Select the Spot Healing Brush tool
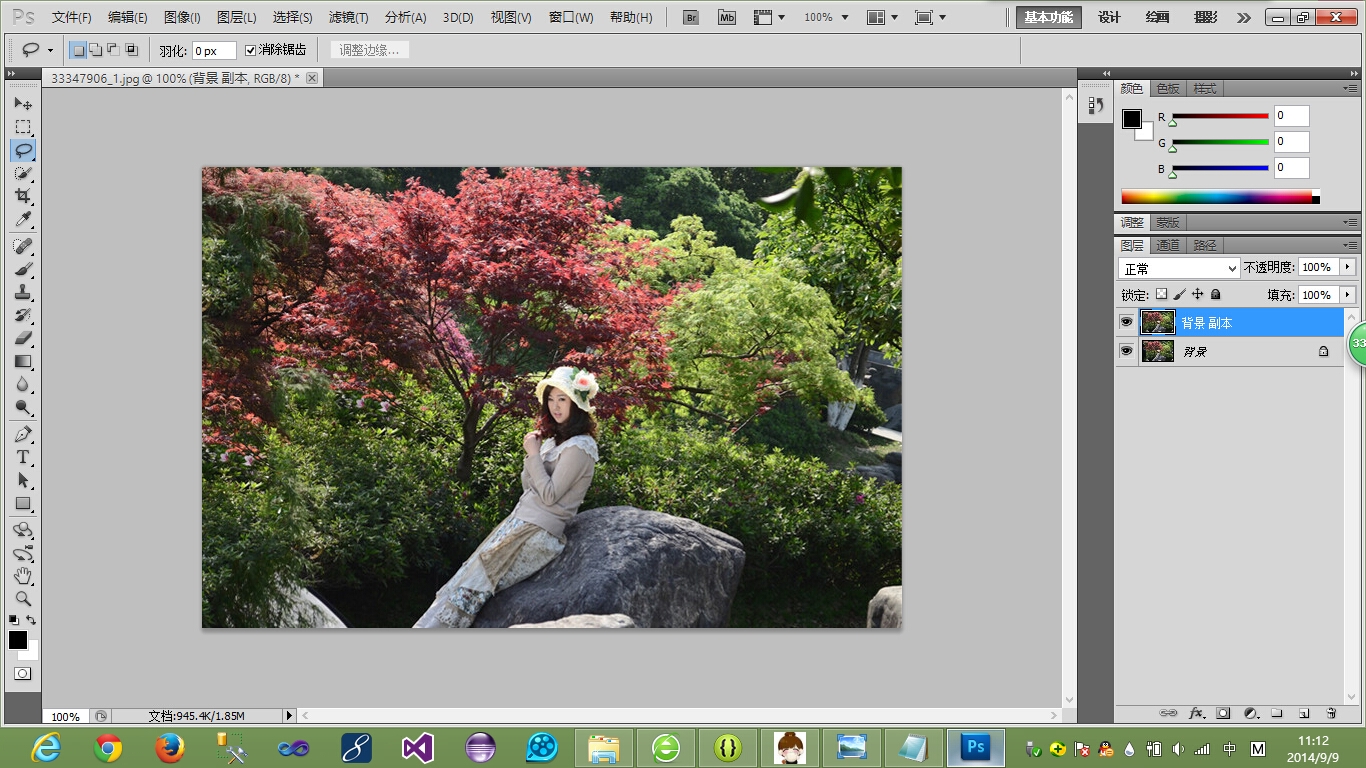Screen dimensions: 1366x768 [x=23, y=246]
